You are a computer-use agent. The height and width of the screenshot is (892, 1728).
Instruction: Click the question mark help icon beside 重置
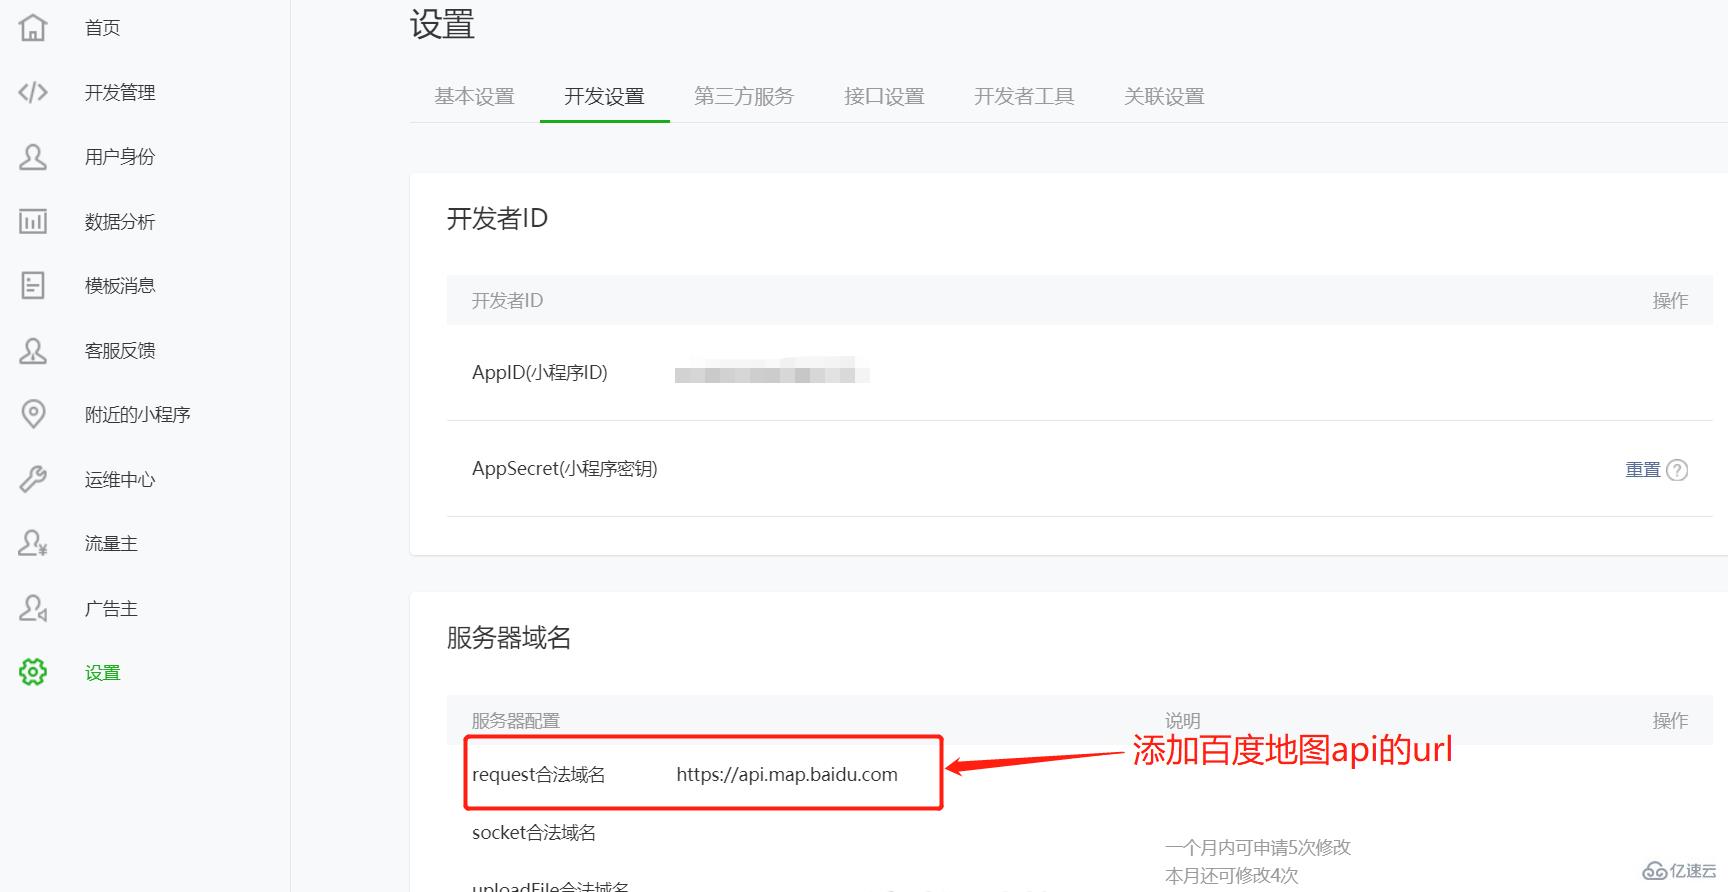pyautogui.click(x=1677, y=470)
